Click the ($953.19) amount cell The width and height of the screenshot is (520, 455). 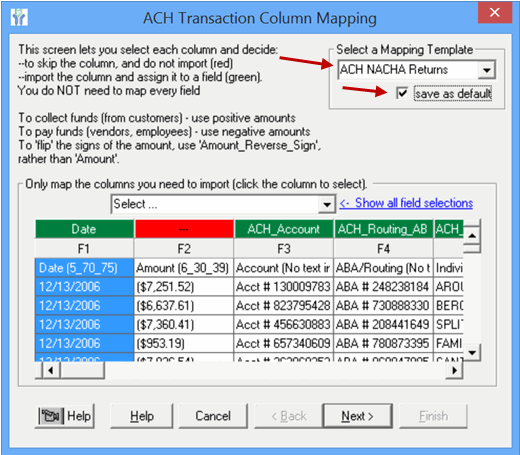(x=184, y=344)
